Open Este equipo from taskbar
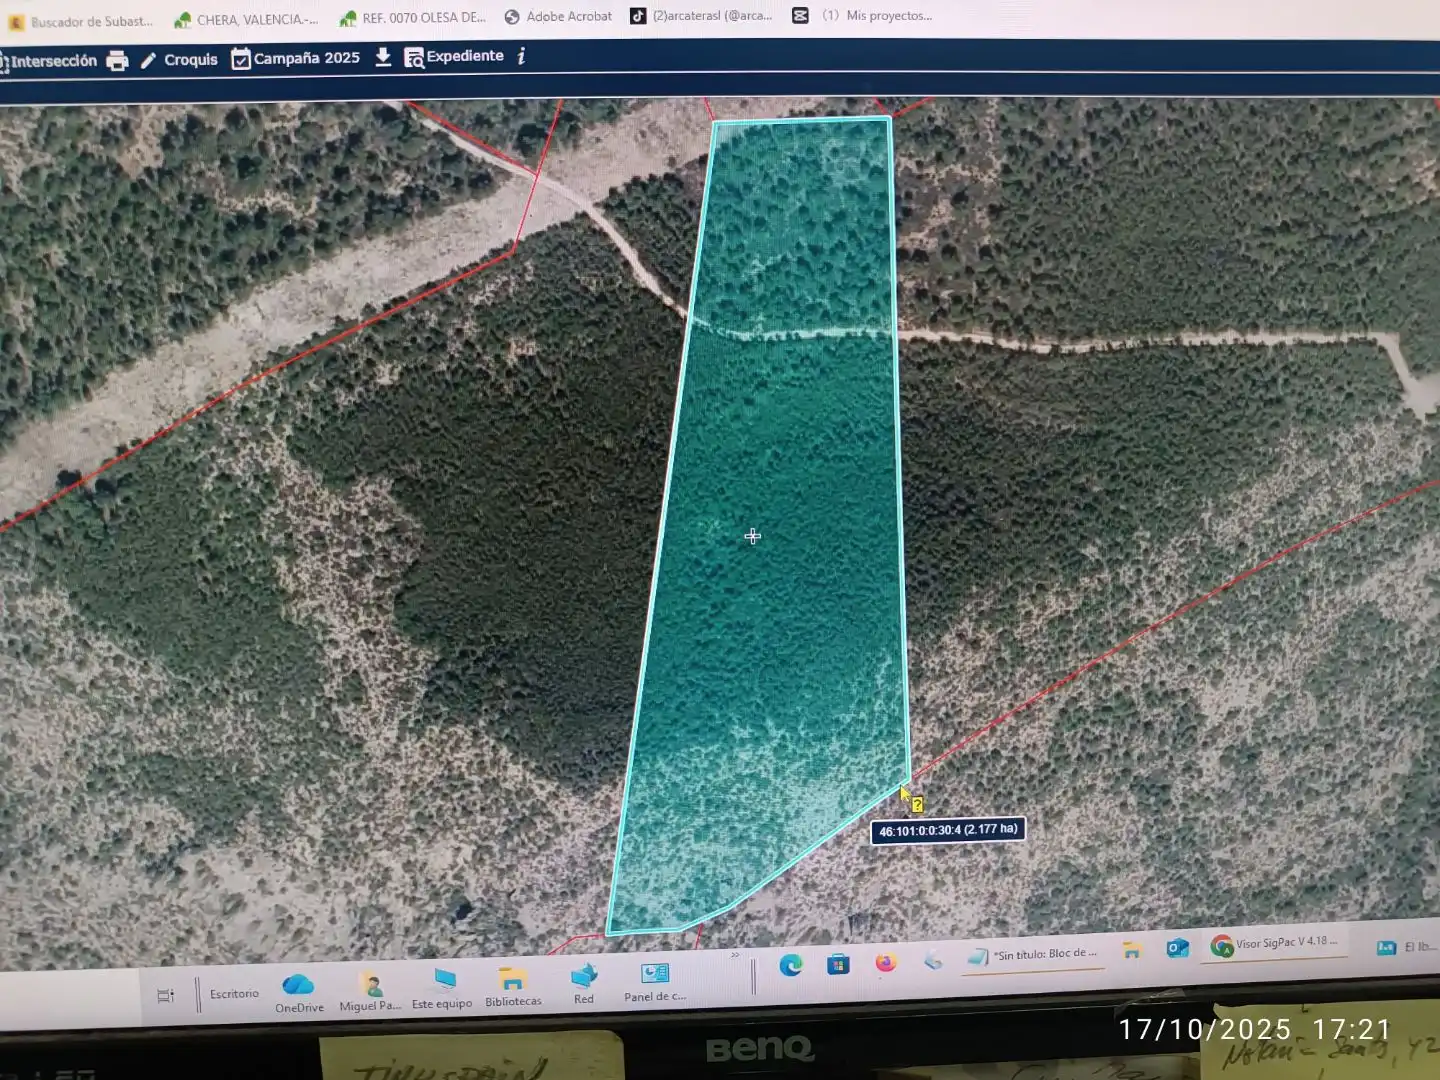This screenshot has width=1440, height=1080. [x=442, y=990]
